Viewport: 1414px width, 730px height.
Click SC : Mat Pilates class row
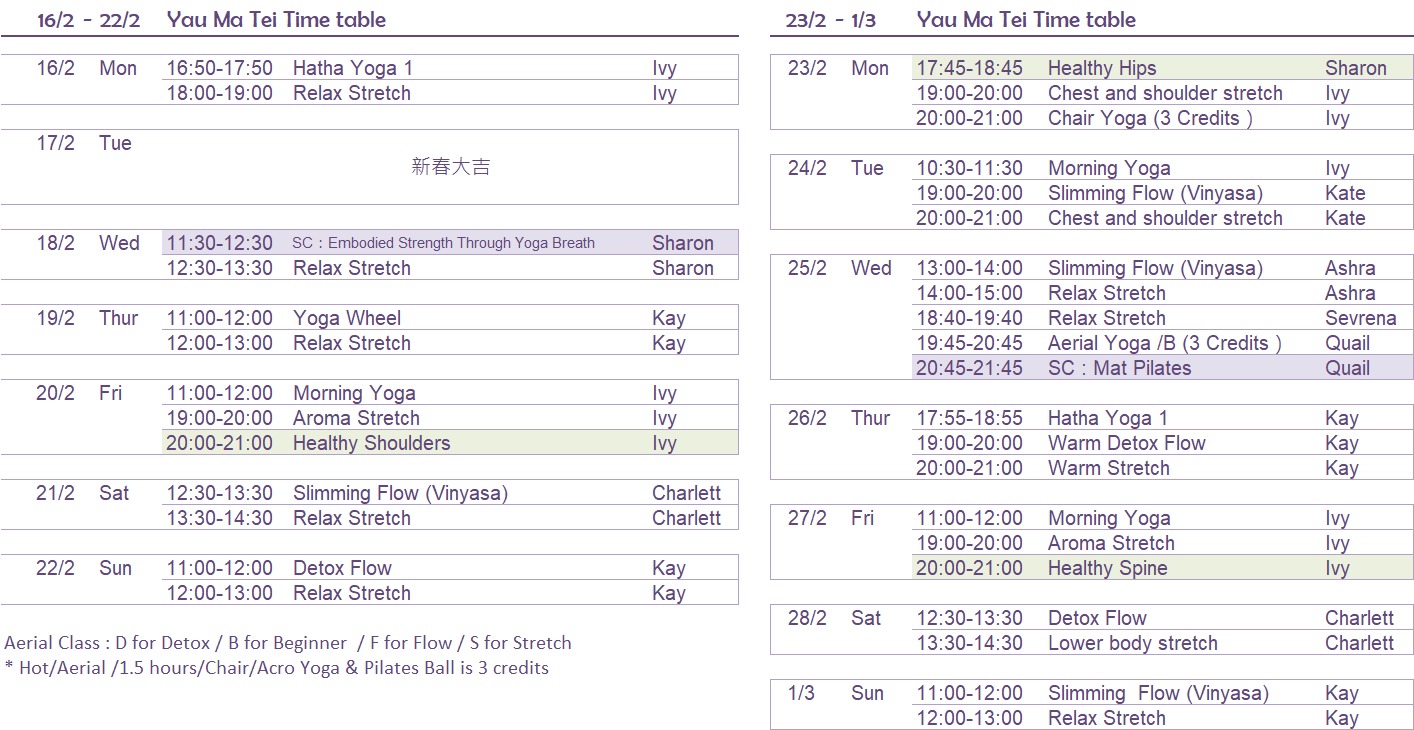tap(1119, 368)
